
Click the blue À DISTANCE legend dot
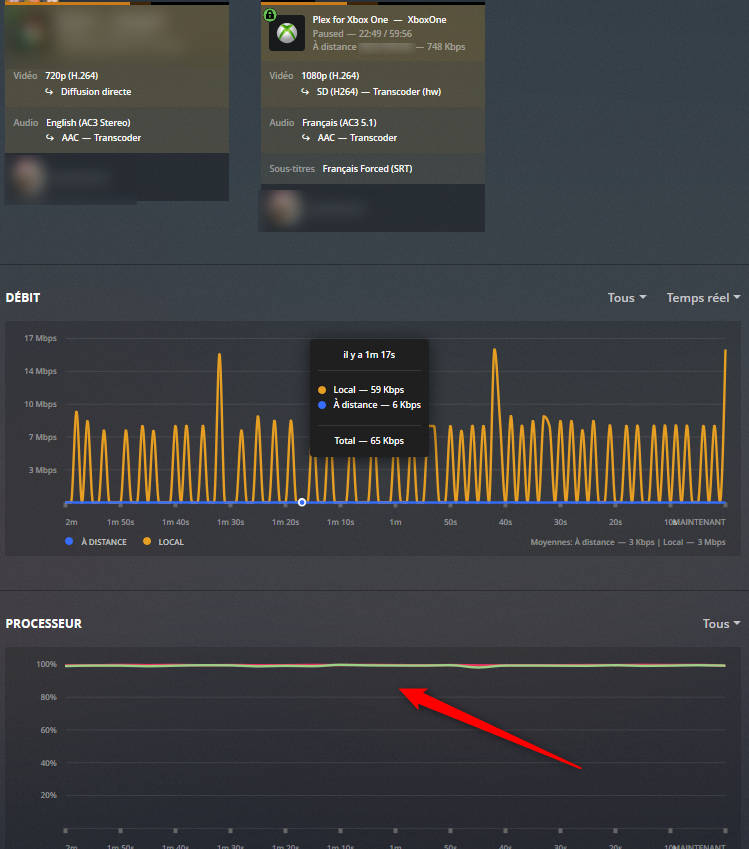(x=69, y=541)
